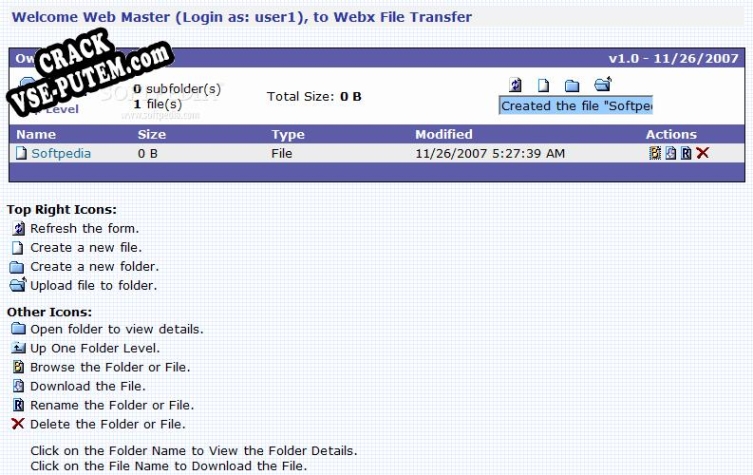Click the Softpedia file page icon in the Name column
753x475 pixels.
(21, 153)
